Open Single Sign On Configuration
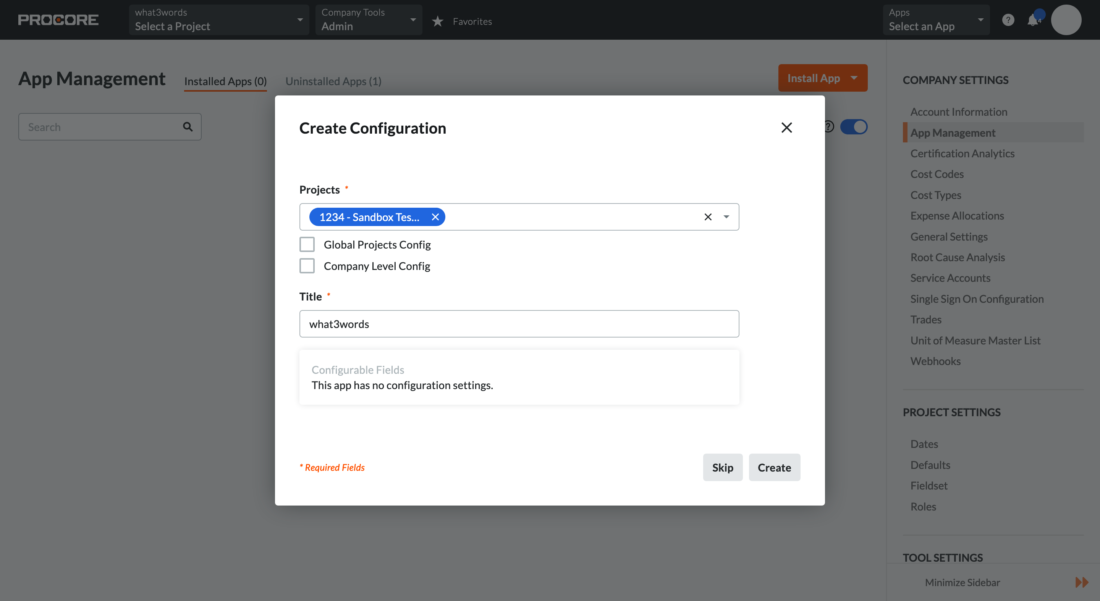Image resolution: width=1100 pixels, height=601 pixels. 977,299
